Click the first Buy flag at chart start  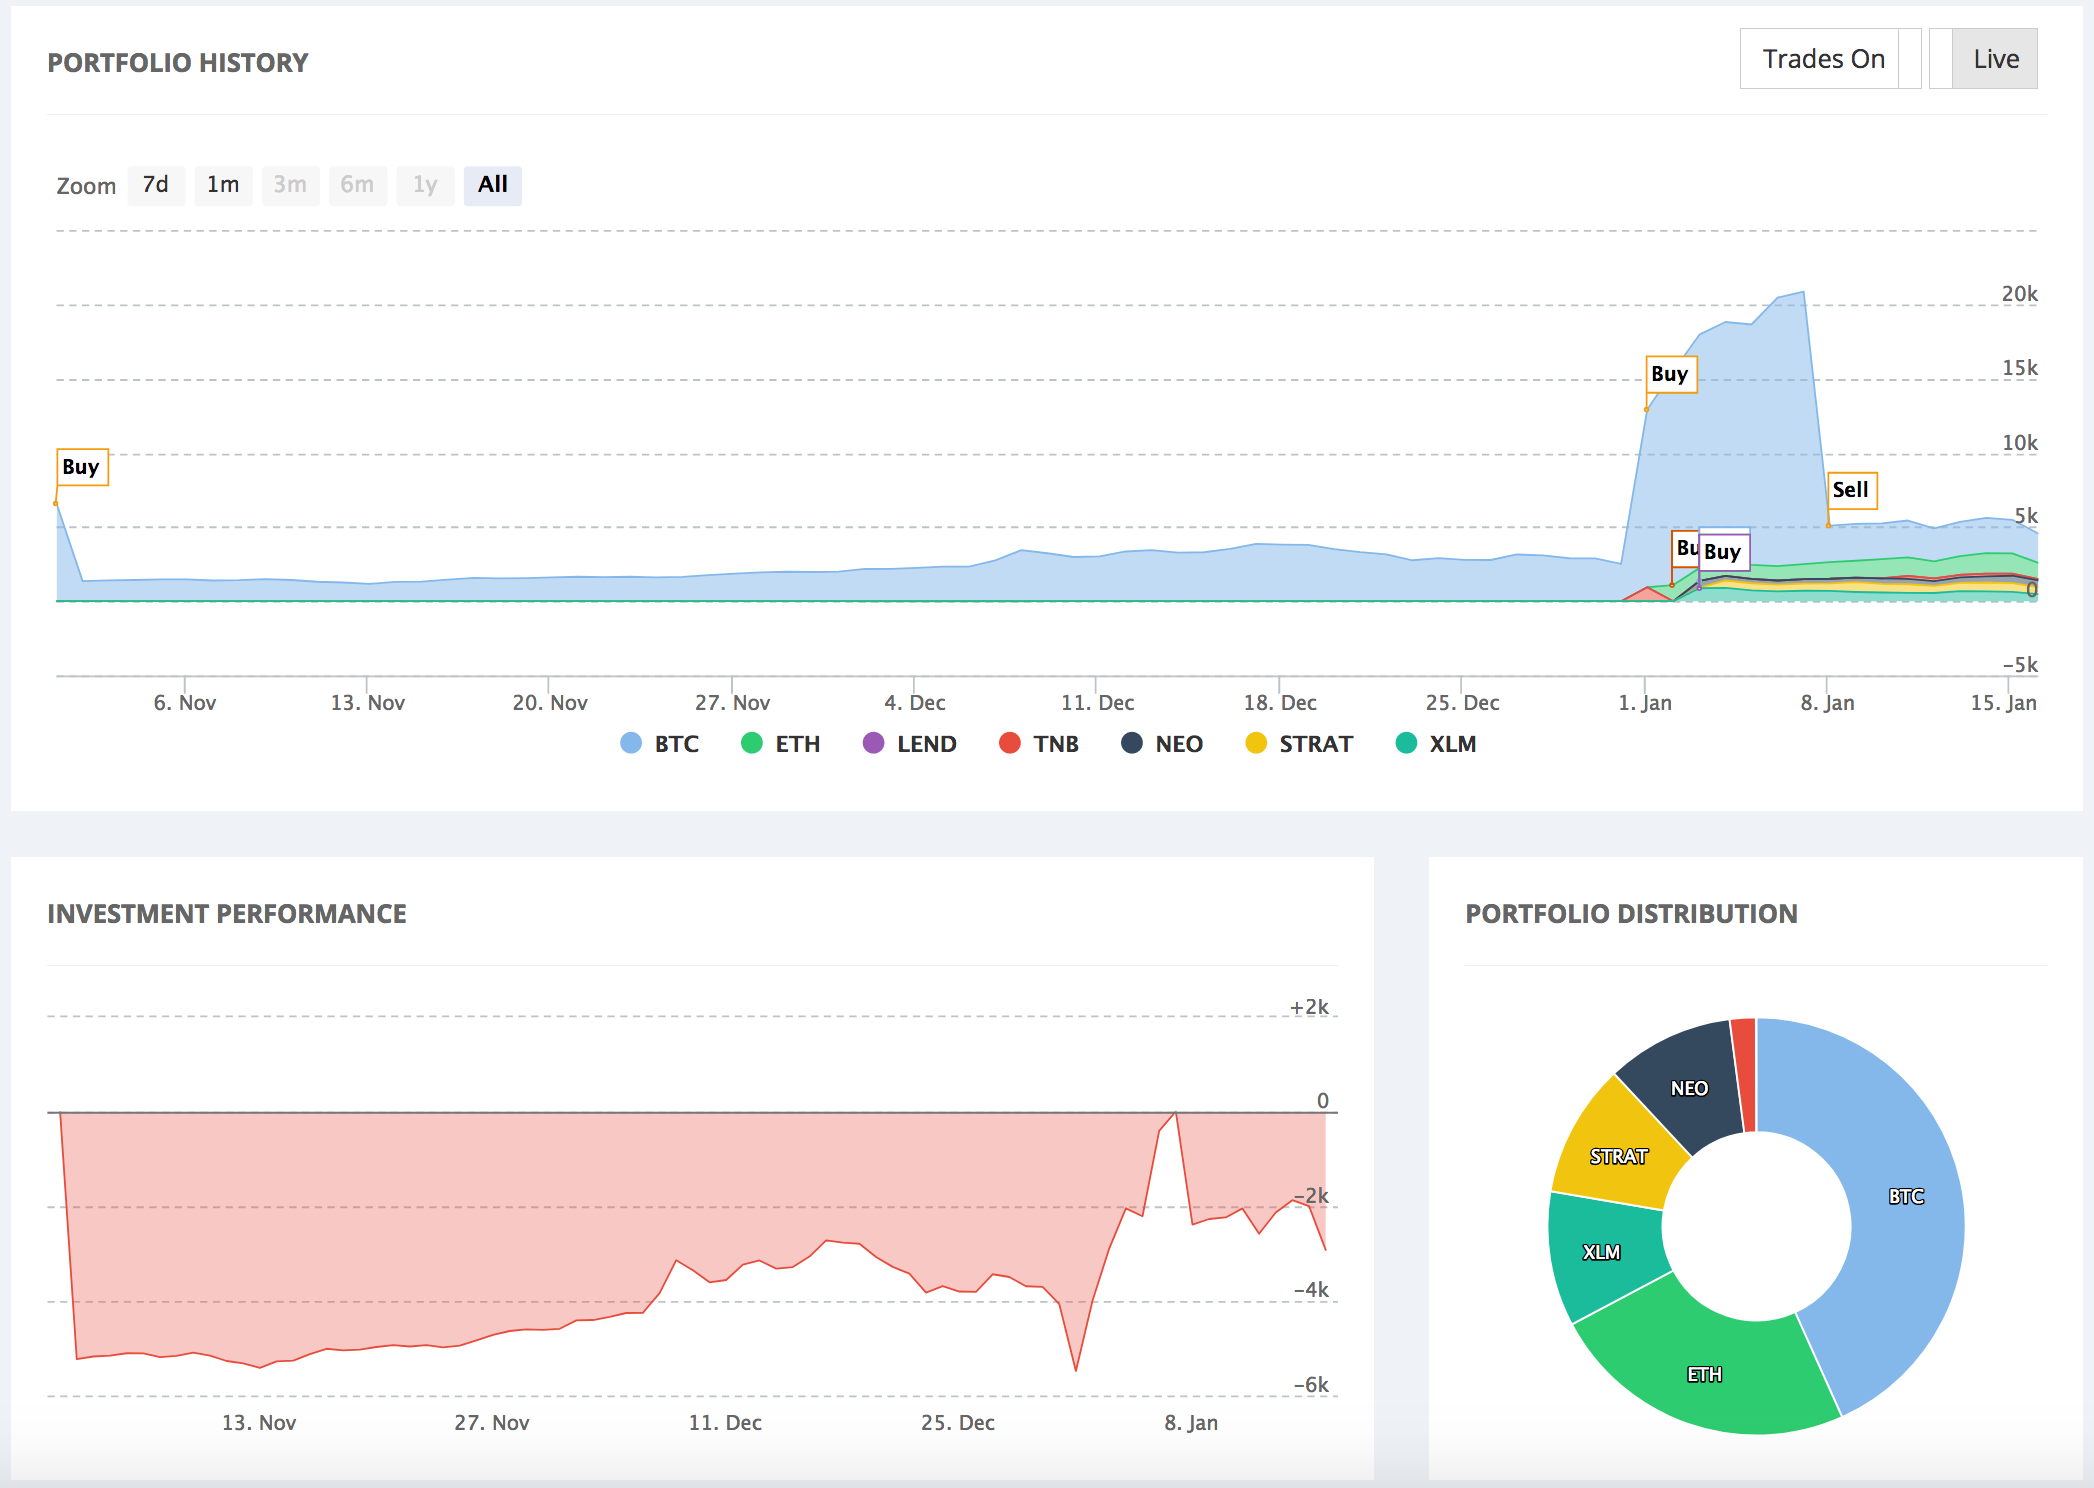point(82,467)
